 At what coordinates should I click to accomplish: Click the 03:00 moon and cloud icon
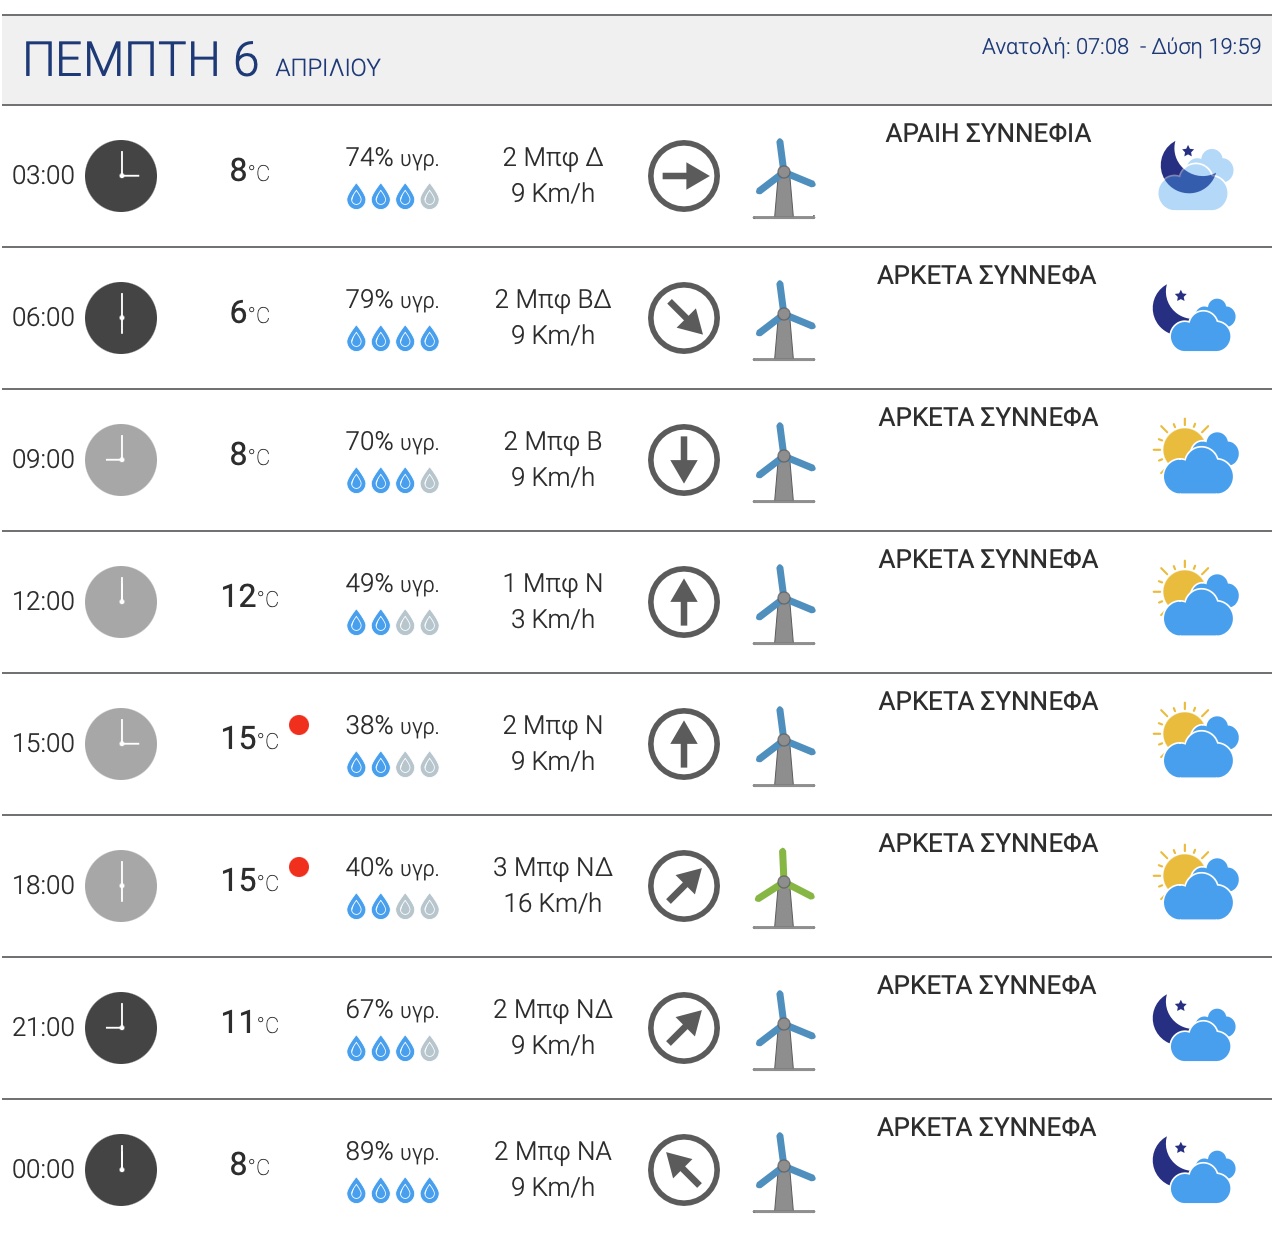tap(1194, 176)
